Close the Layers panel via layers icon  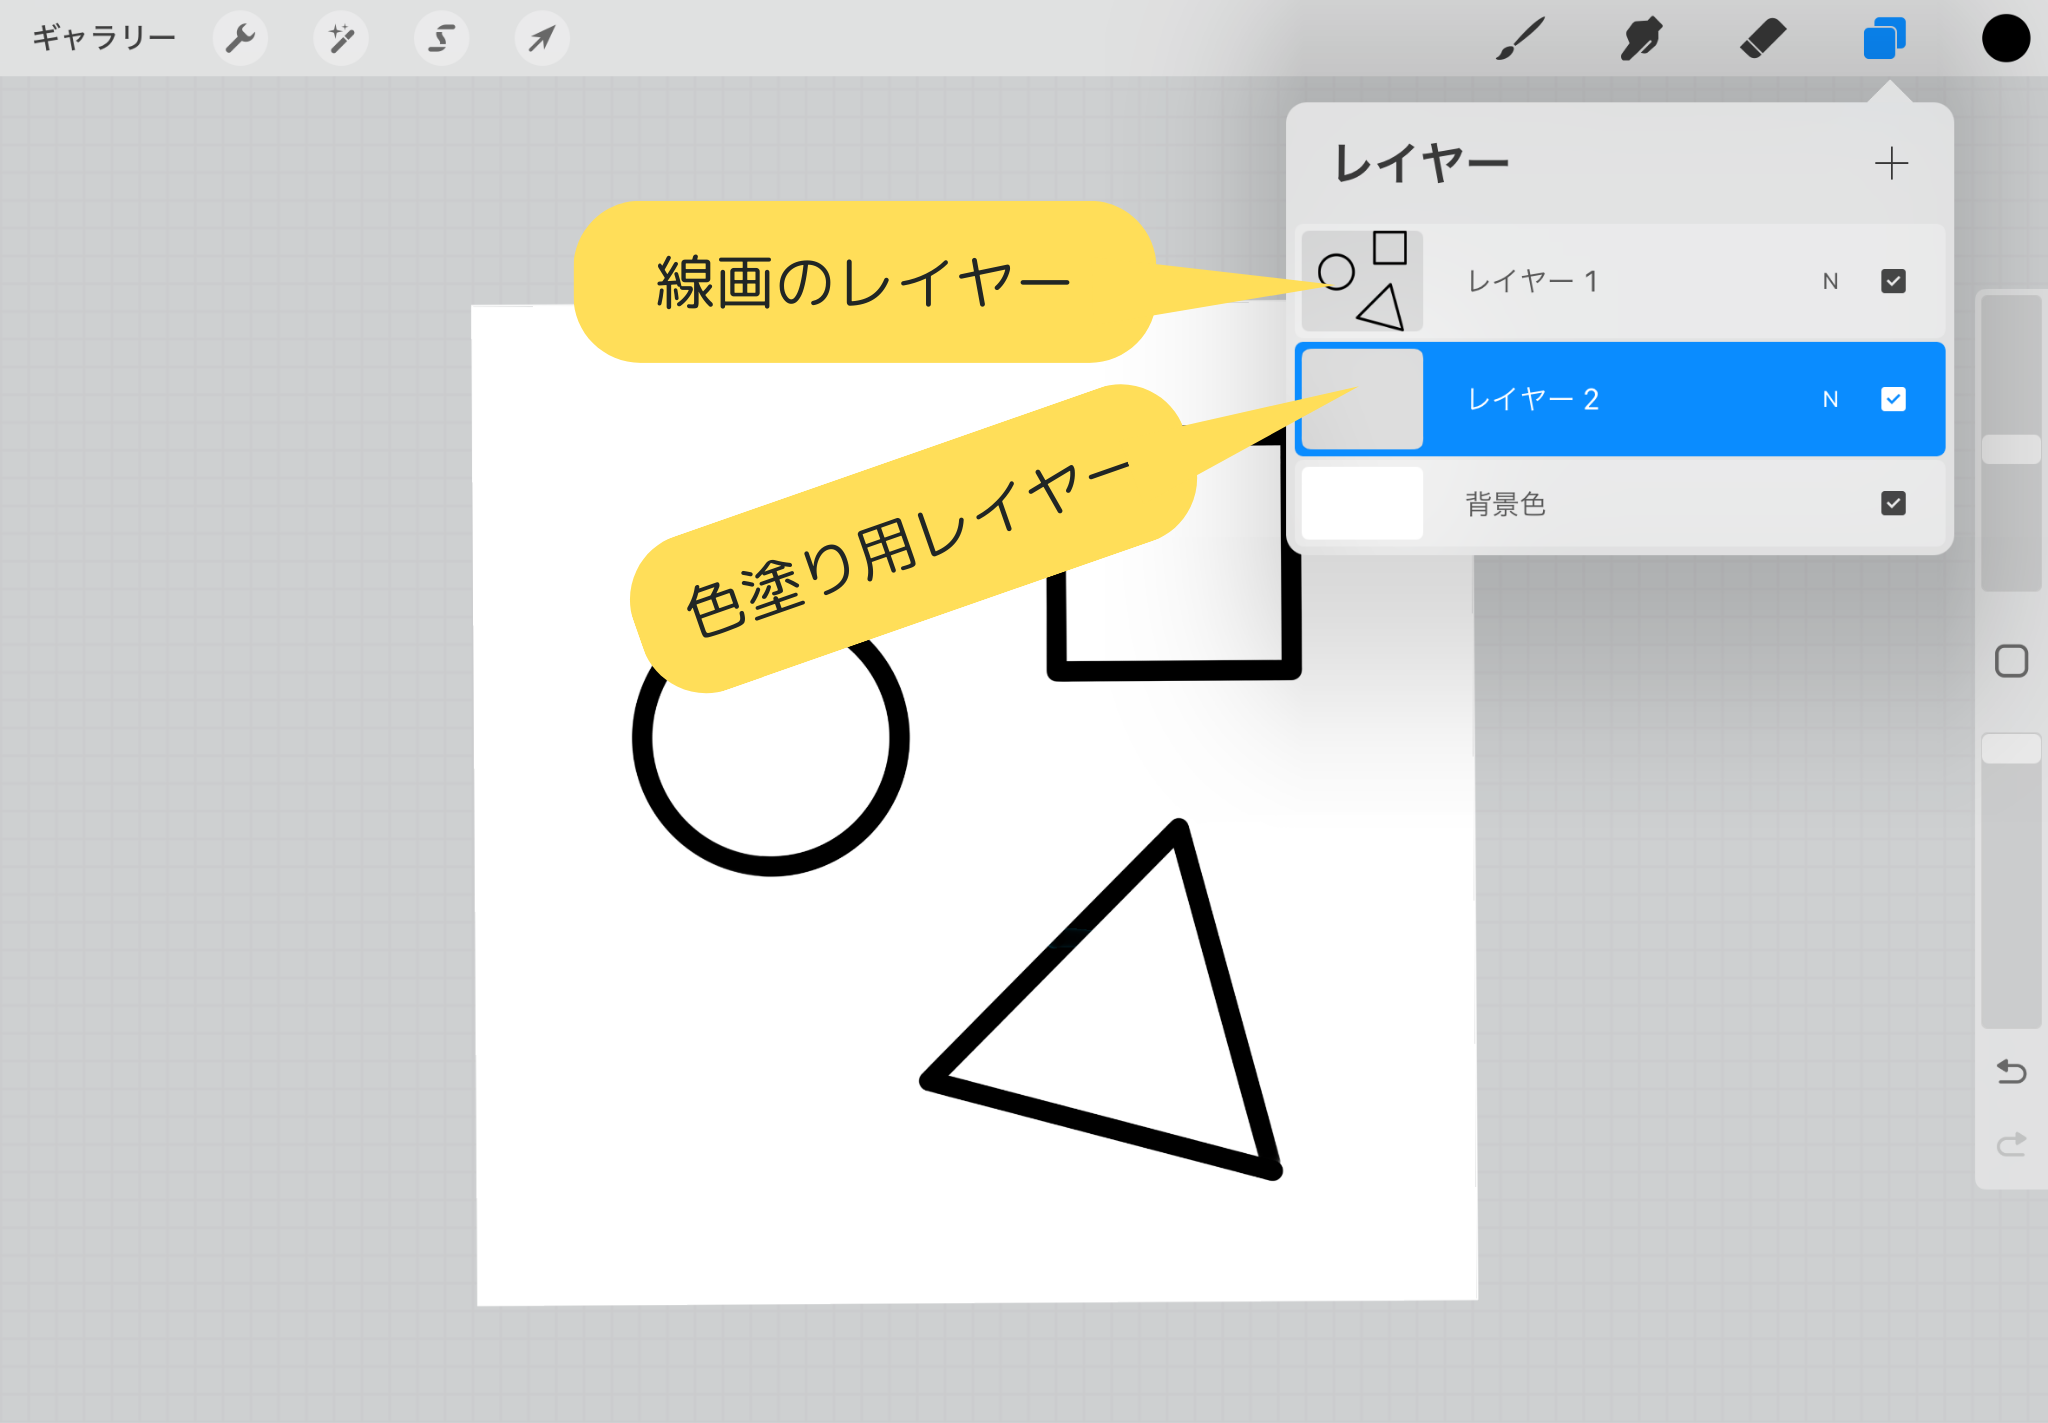click(1884, 39)
